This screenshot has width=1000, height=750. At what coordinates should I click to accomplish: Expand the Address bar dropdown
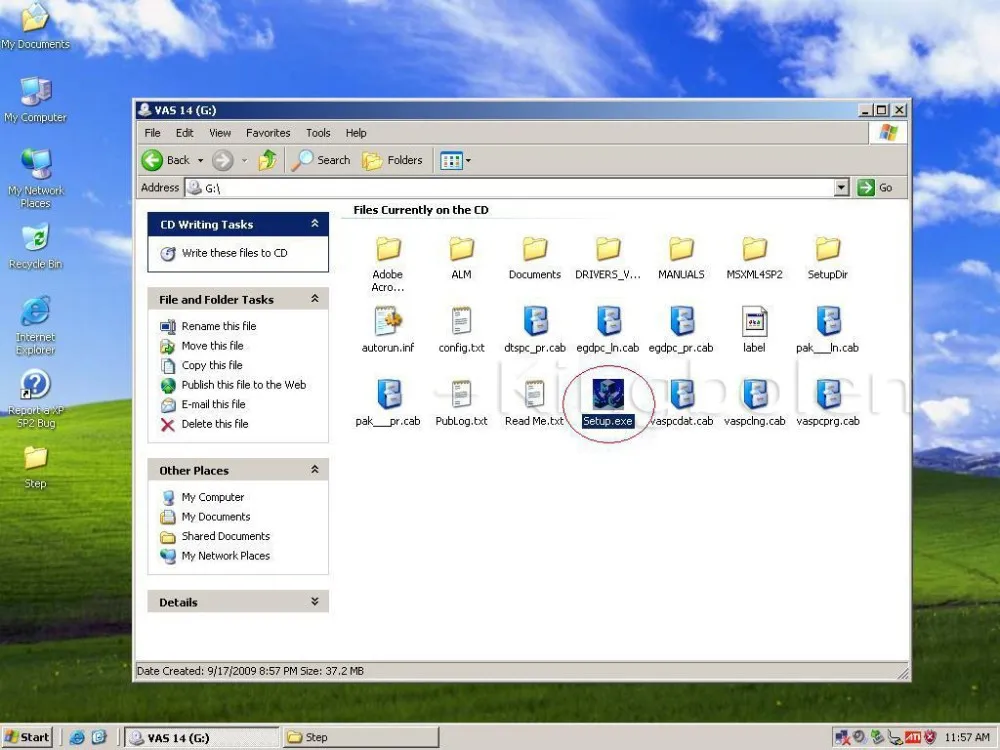[x=842, y=188]
